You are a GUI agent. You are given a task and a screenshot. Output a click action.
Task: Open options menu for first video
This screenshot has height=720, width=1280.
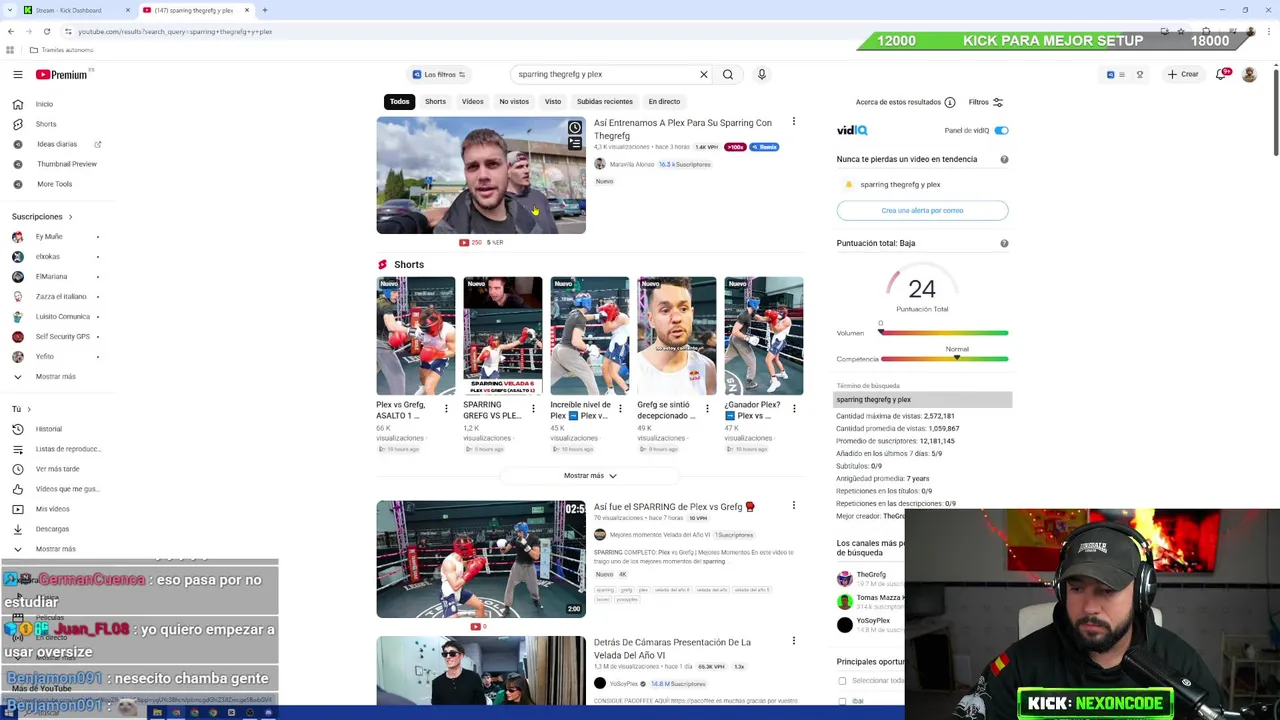tap(794, 122)
